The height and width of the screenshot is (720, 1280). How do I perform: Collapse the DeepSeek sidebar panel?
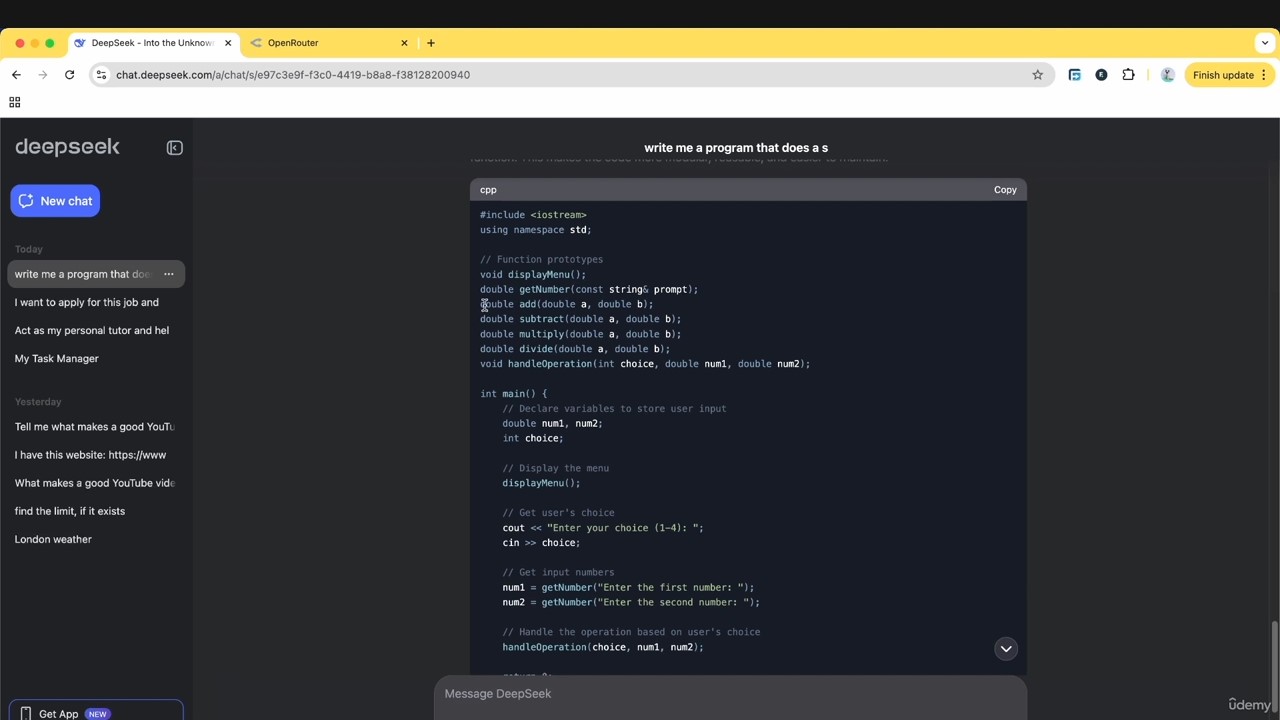[x=175, y=148]
